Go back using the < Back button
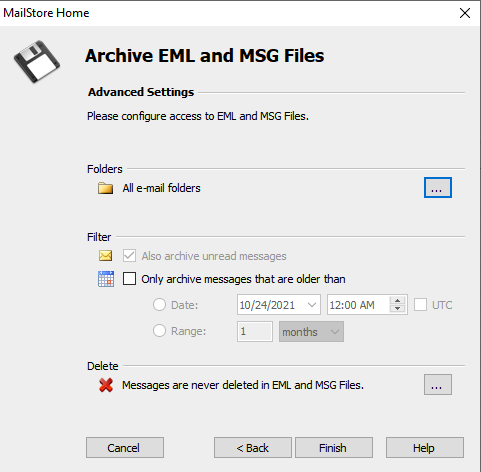The width and height of the screenshot is (481, 472). click(x=253, y=448)
